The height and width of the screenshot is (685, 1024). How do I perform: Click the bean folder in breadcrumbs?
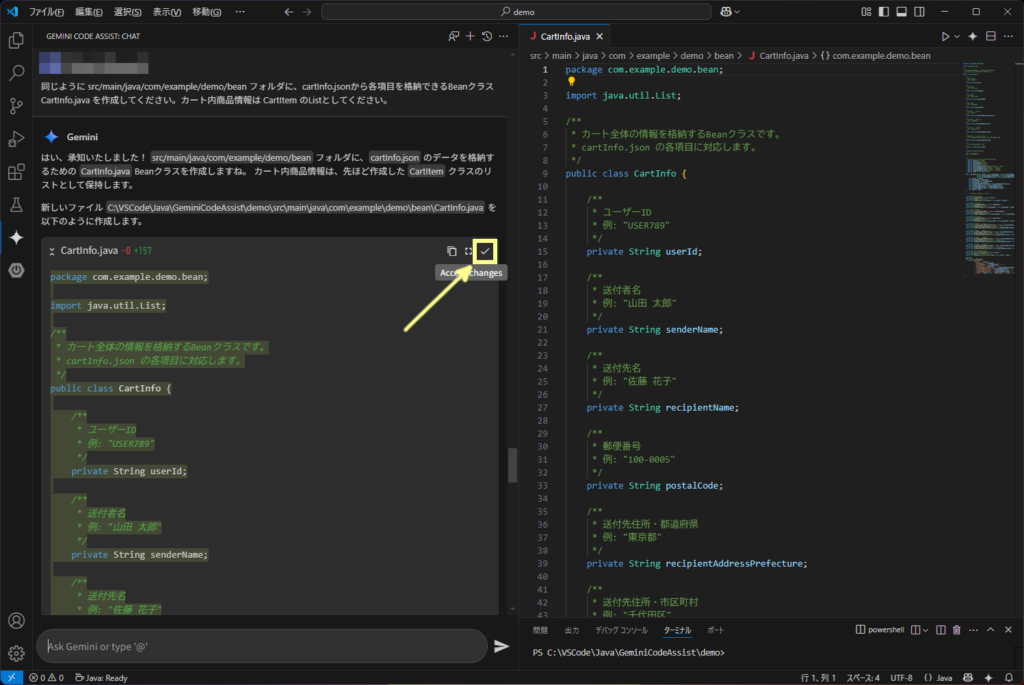point(724,56)
